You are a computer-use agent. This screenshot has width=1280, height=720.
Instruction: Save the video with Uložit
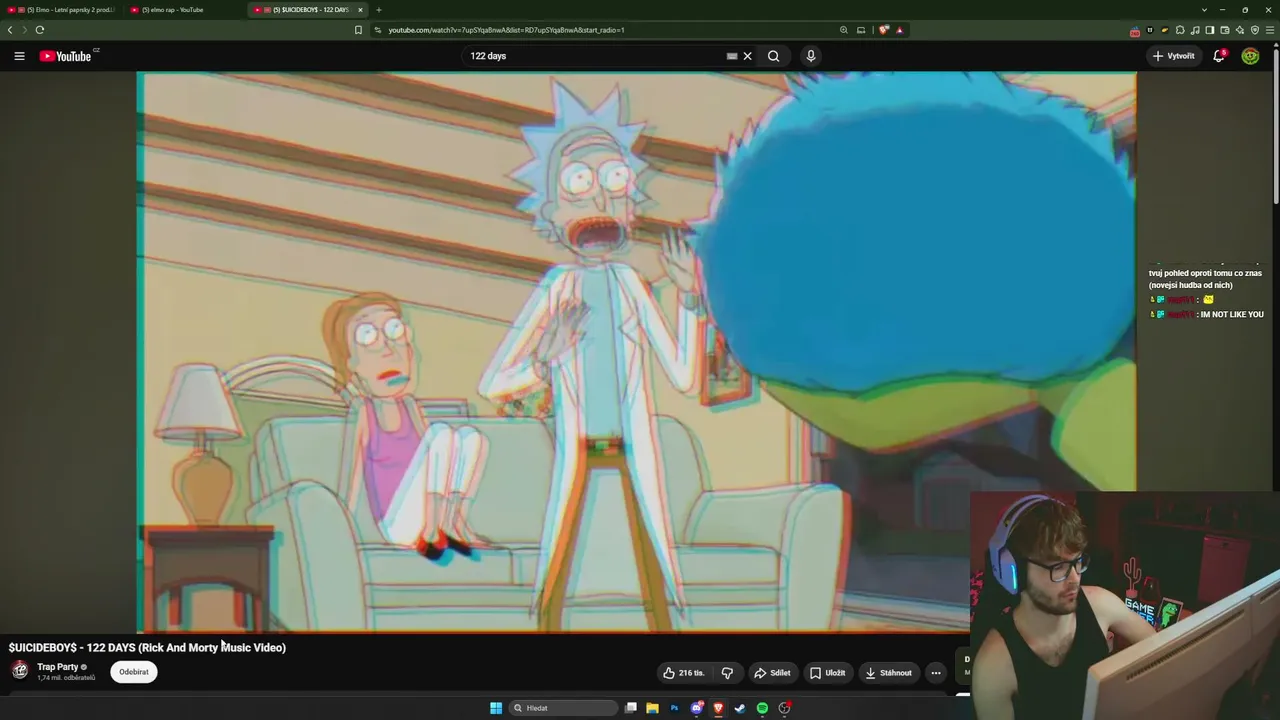tap(828, 673)
